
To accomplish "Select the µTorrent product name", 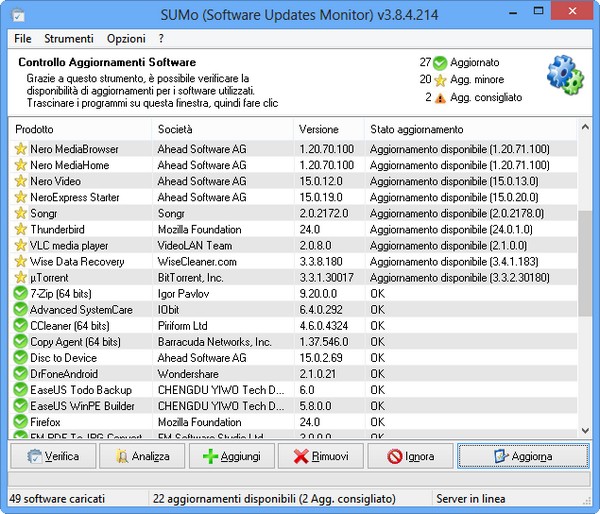I will pos(49,277).
